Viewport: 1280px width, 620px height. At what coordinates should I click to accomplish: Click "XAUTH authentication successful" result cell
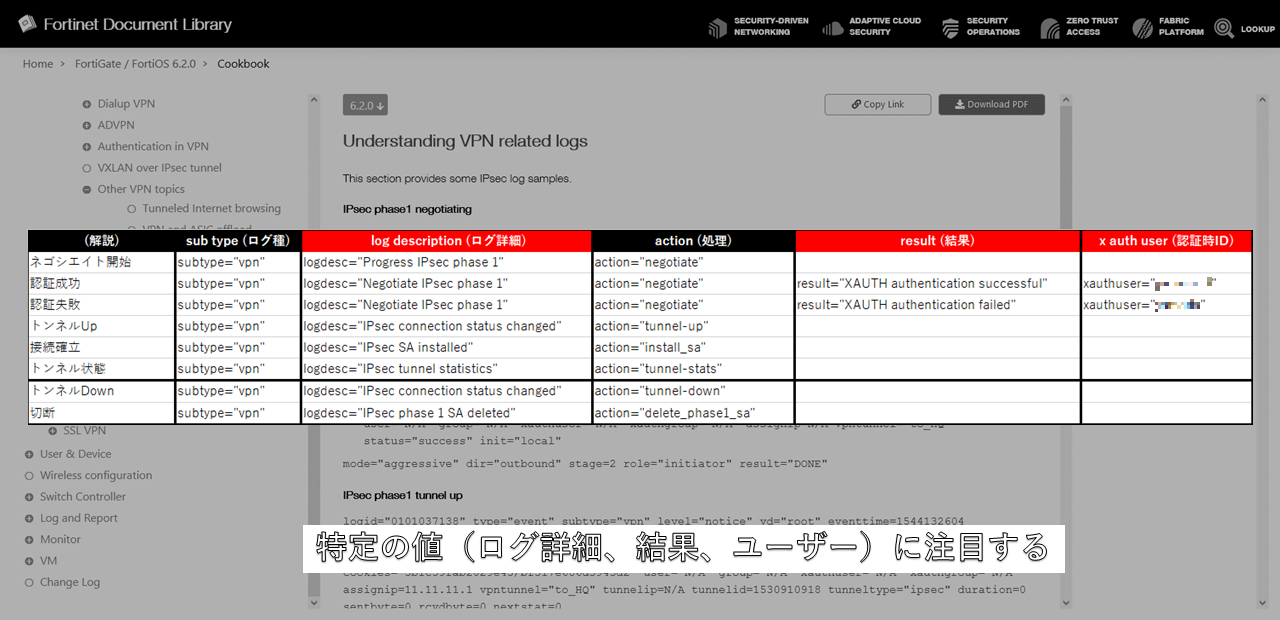(938, 284)
